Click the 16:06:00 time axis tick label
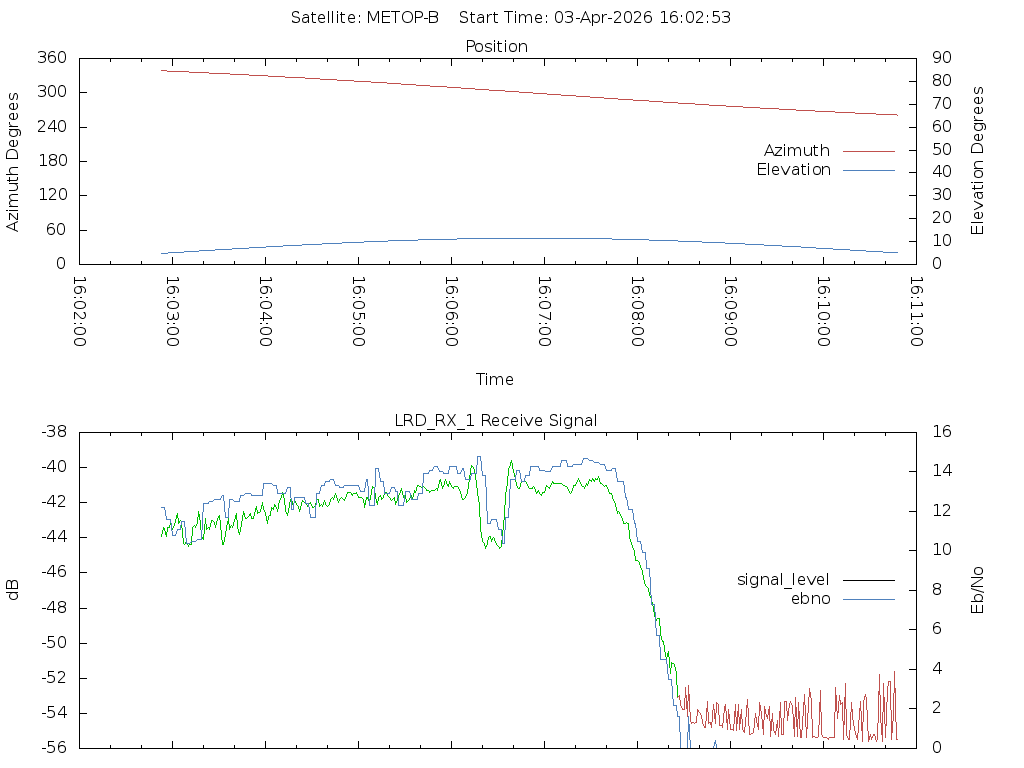The image size is (1024, 768). [451, 312]
